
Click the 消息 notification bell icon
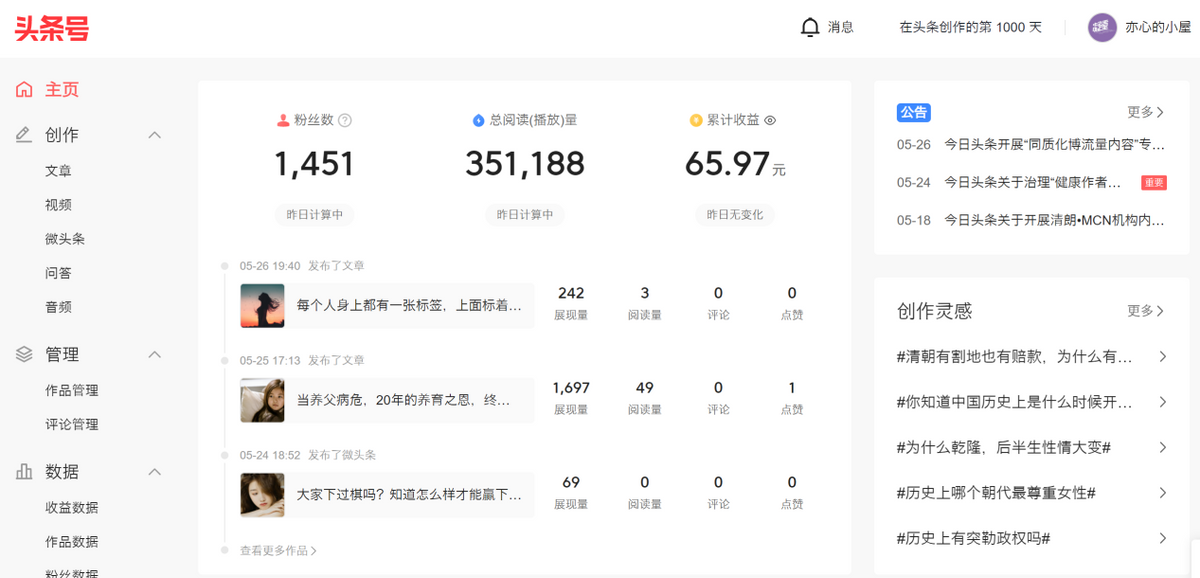tap(810, 27)
